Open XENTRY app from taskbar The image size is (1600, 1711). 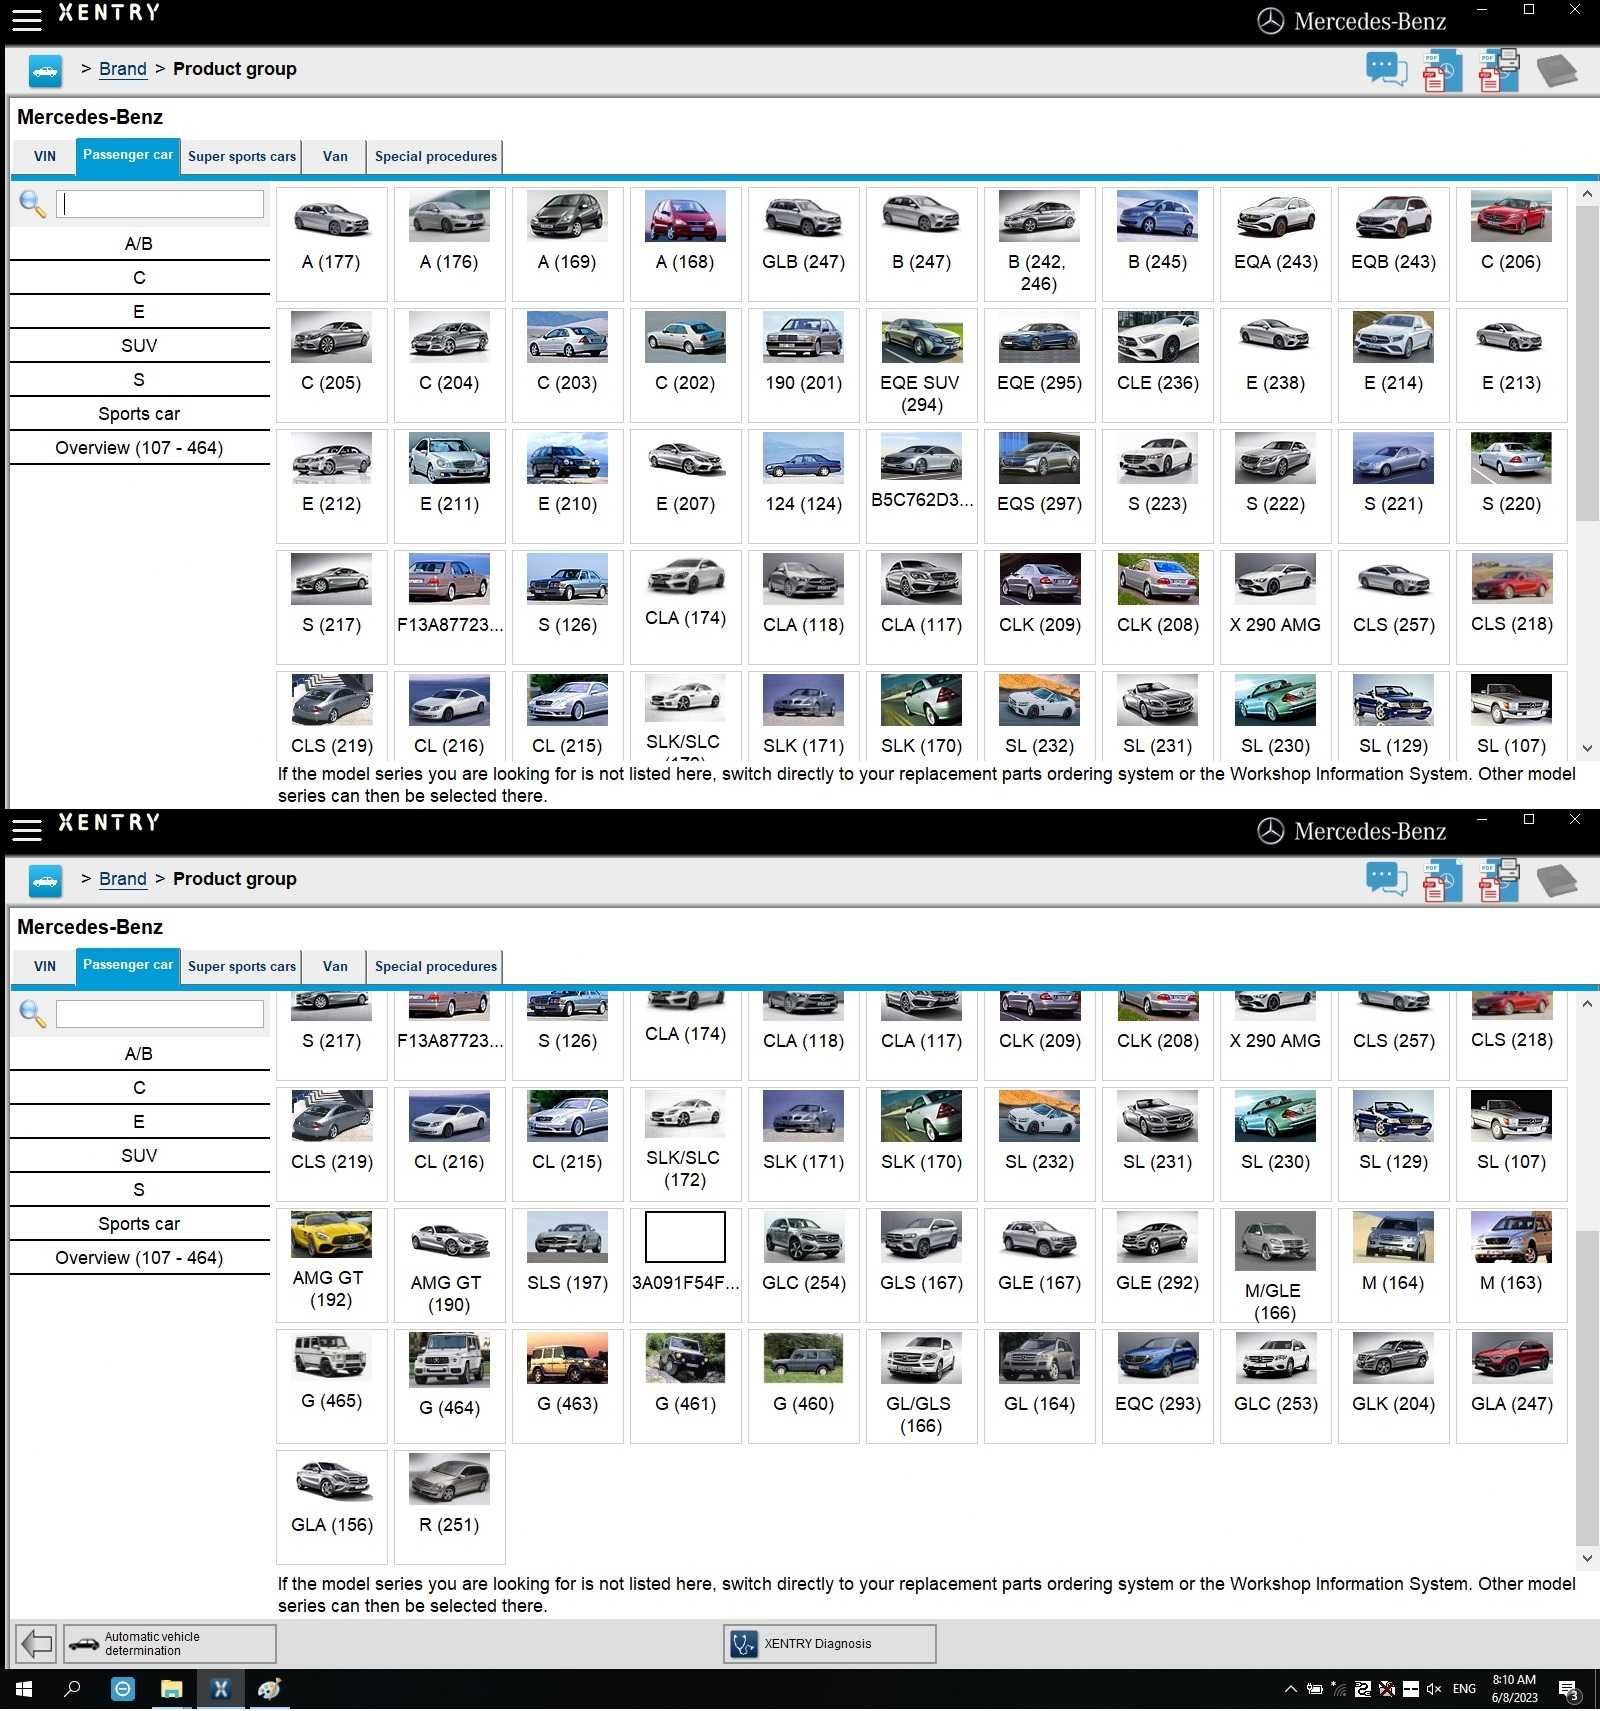(x=221, y=1689)
